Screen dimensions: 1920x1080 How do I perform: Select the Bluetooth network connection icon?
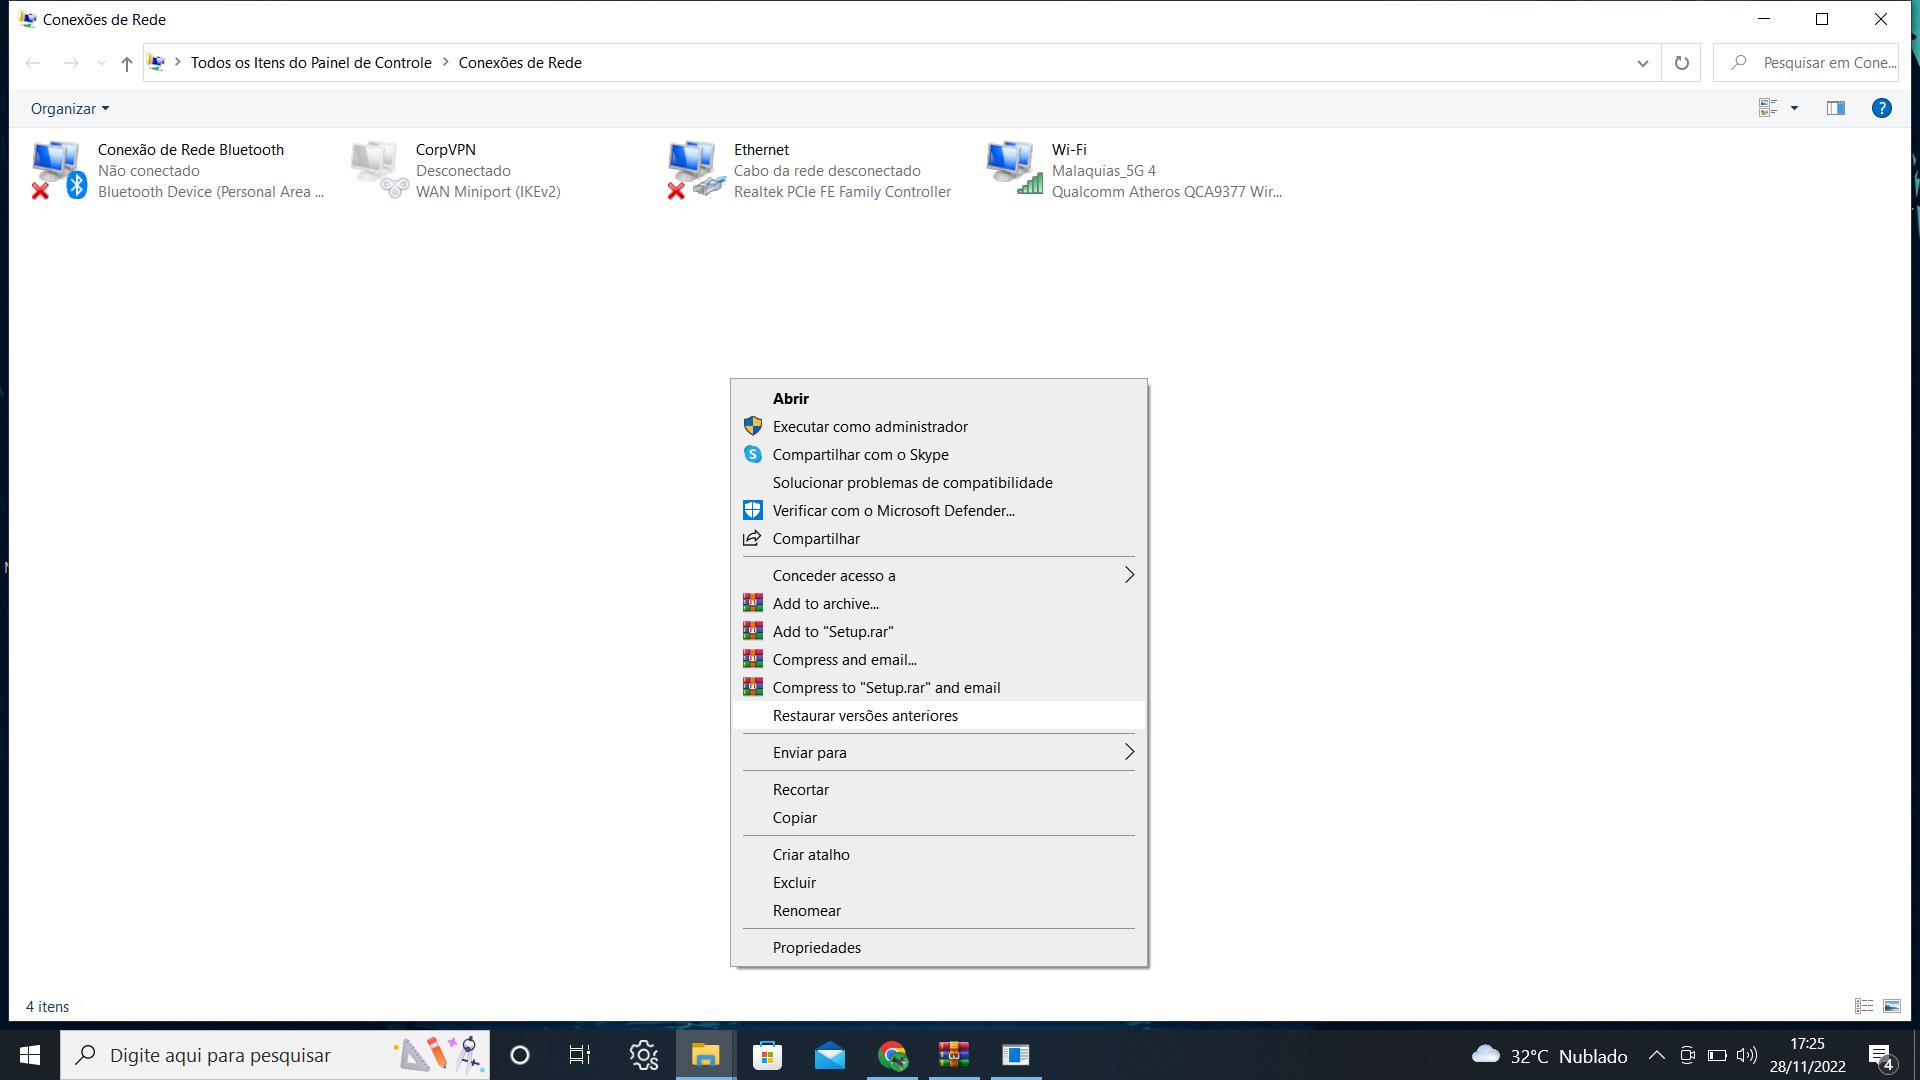58,168
